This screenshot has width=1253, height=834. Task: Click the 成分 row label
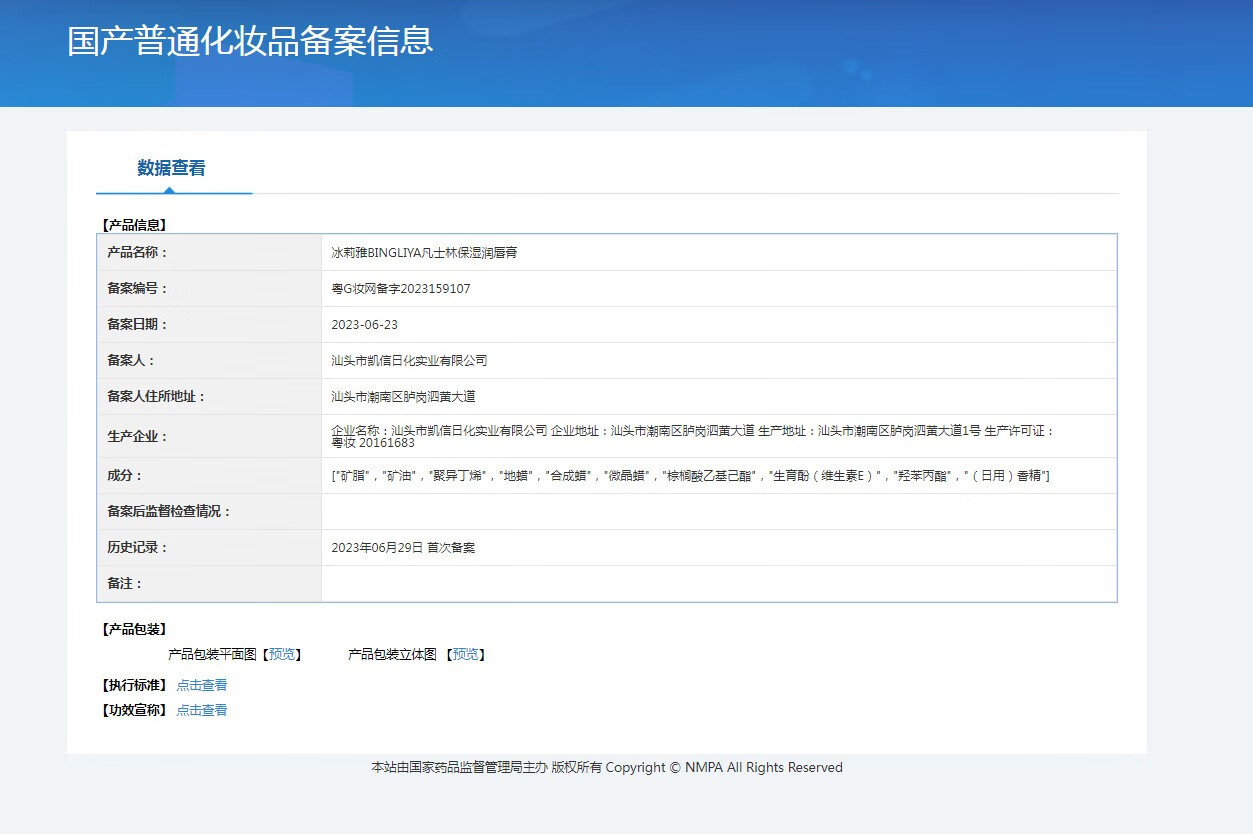[x=125, y=476]
